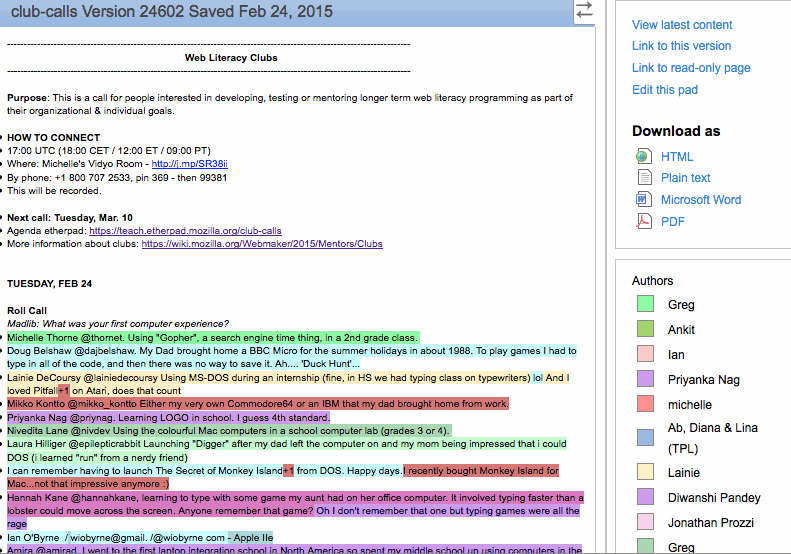Open the teach.etherpad.mozilla.org club-calls link
The height and width of the screenshot is (554, 791).
tap(185, 231)
